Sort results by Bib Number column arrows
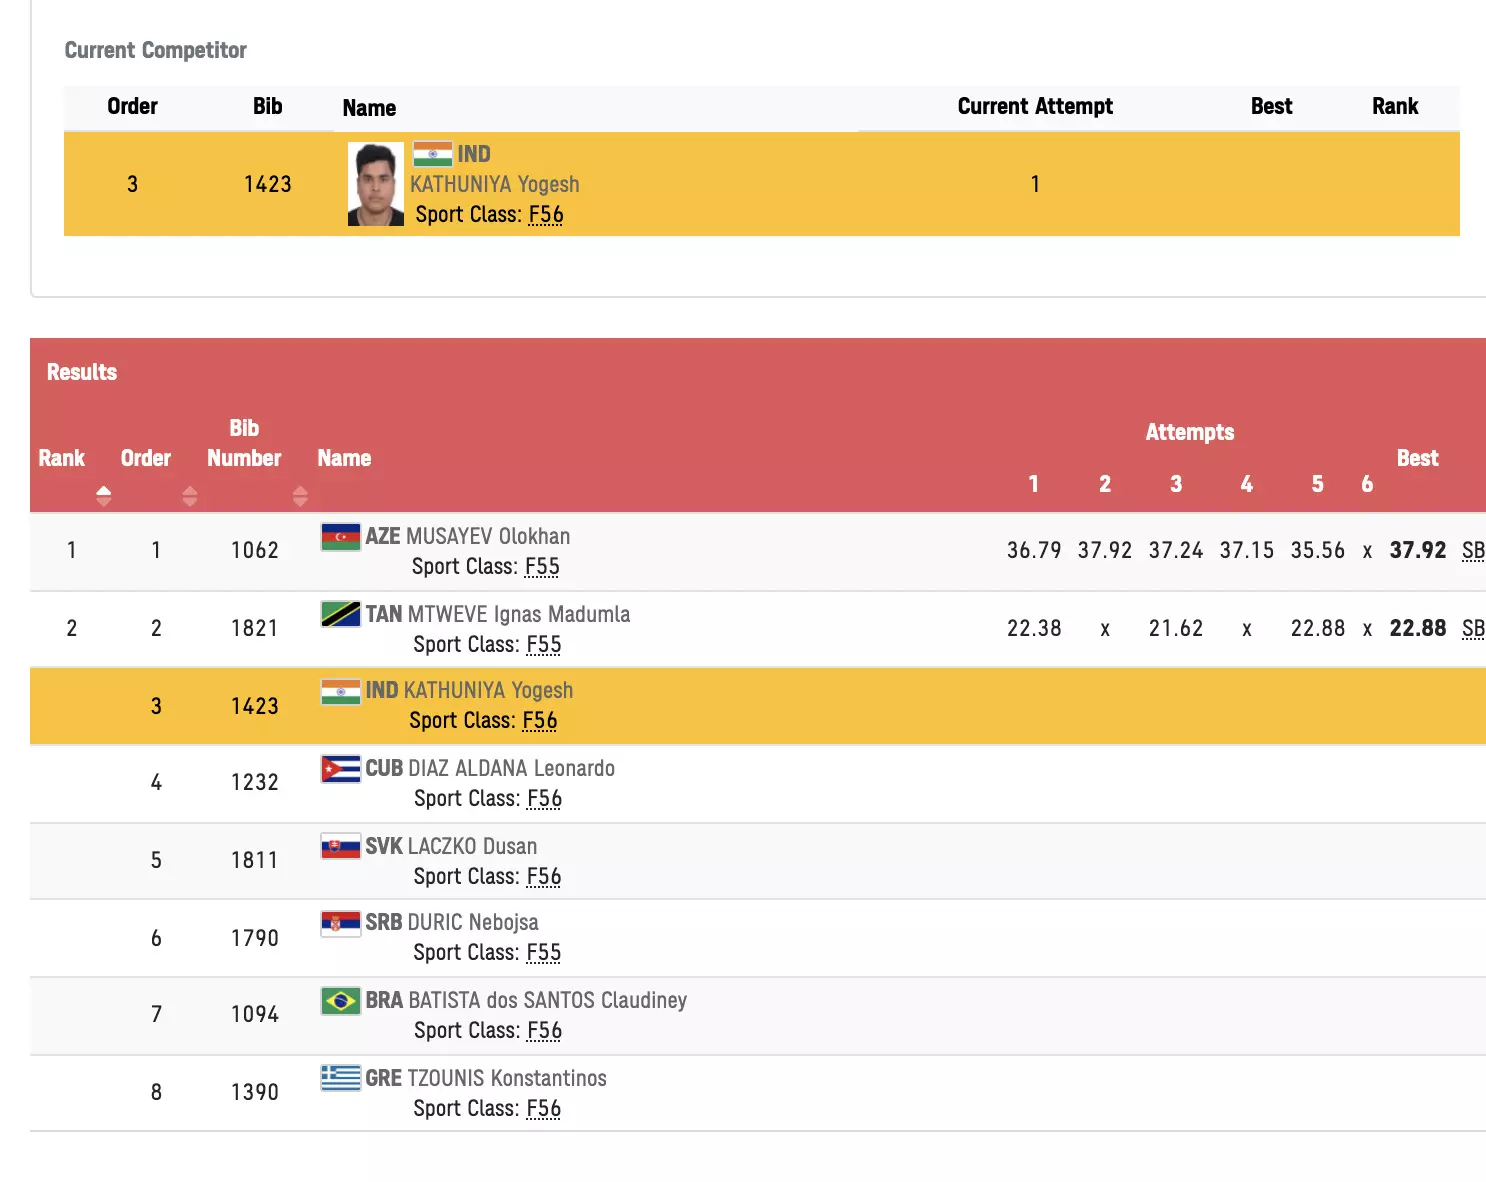 300,496
